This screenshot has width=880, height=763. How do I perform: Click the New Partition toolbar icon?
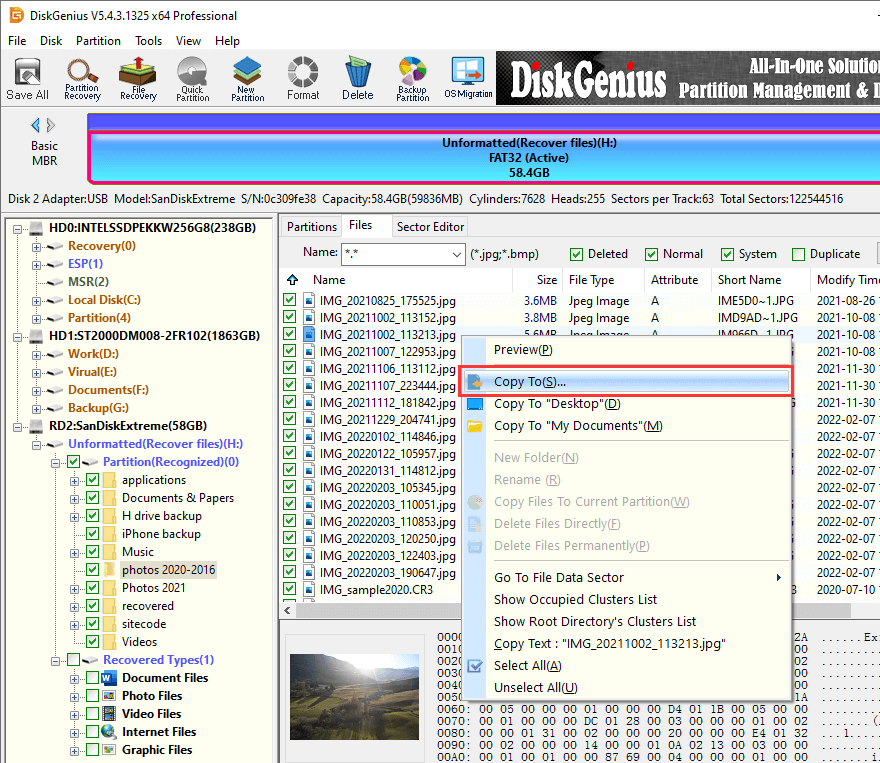coord(248,78)
